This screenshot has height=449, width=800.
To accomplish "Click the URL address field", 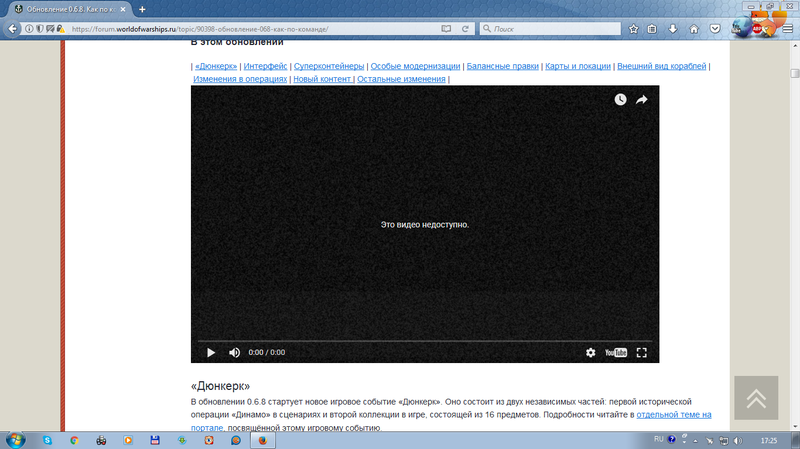I will point(254,29).
